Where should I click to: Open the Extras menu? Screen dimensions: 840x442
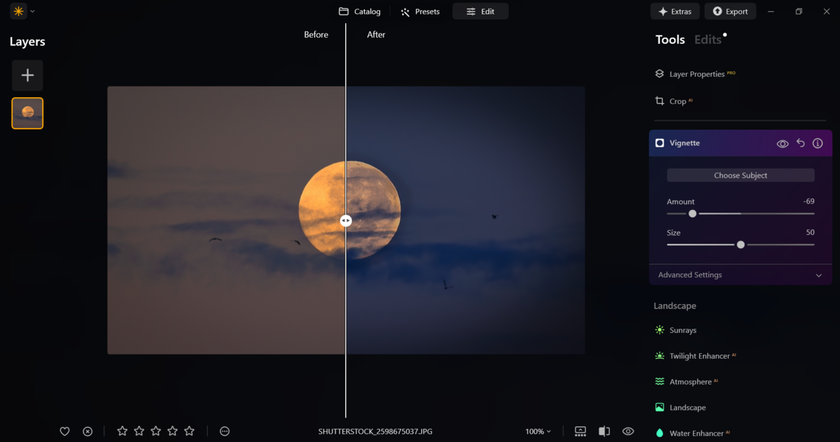(x=674, y=11)
